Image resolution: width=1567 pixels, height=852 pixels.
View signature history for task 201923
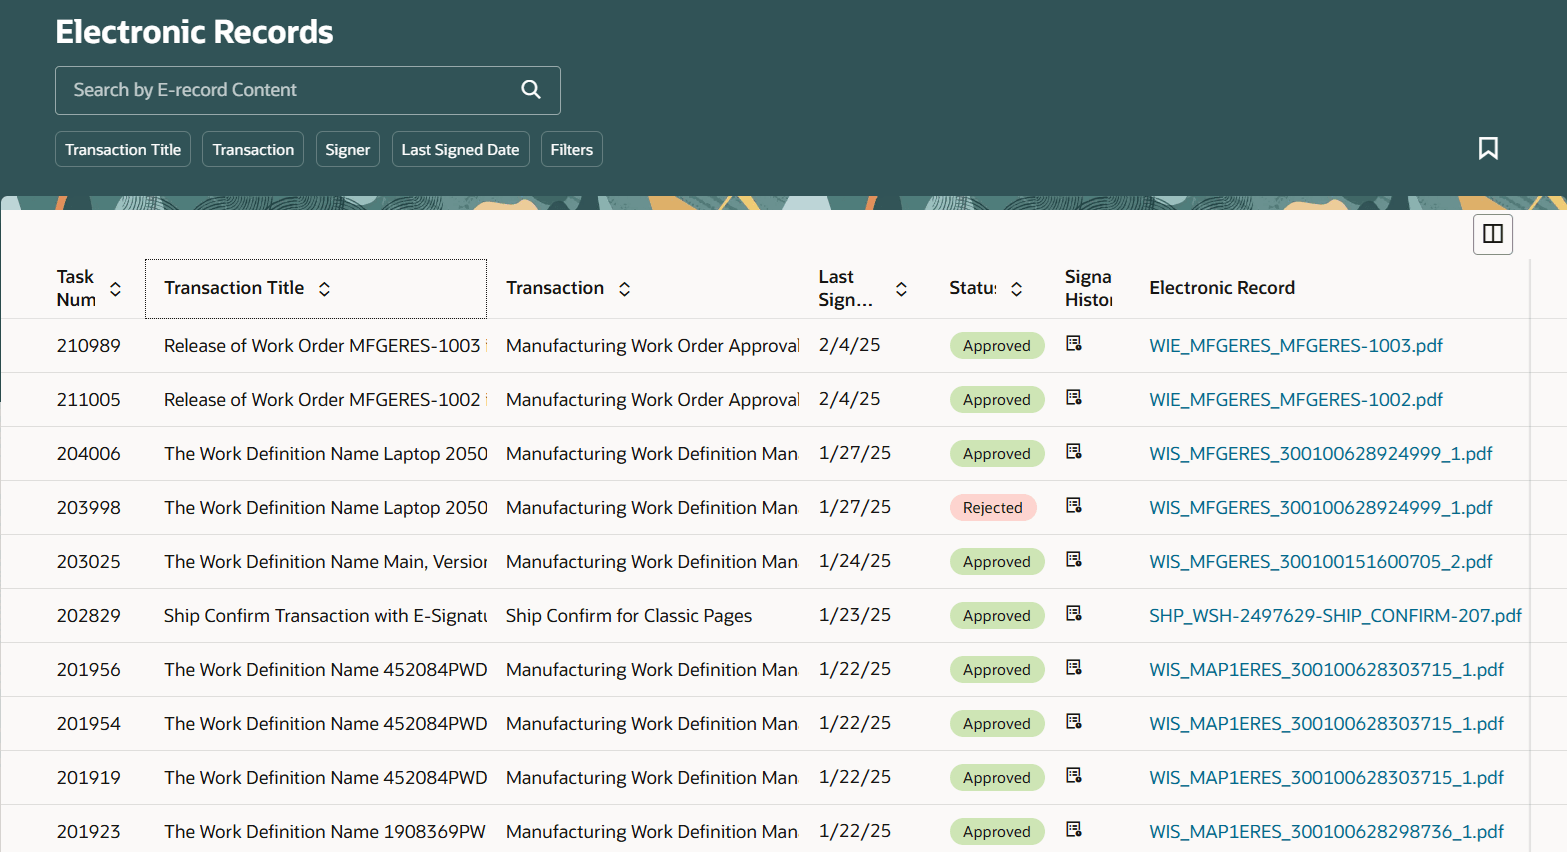pyautogui.click(x=1074, y=829)
